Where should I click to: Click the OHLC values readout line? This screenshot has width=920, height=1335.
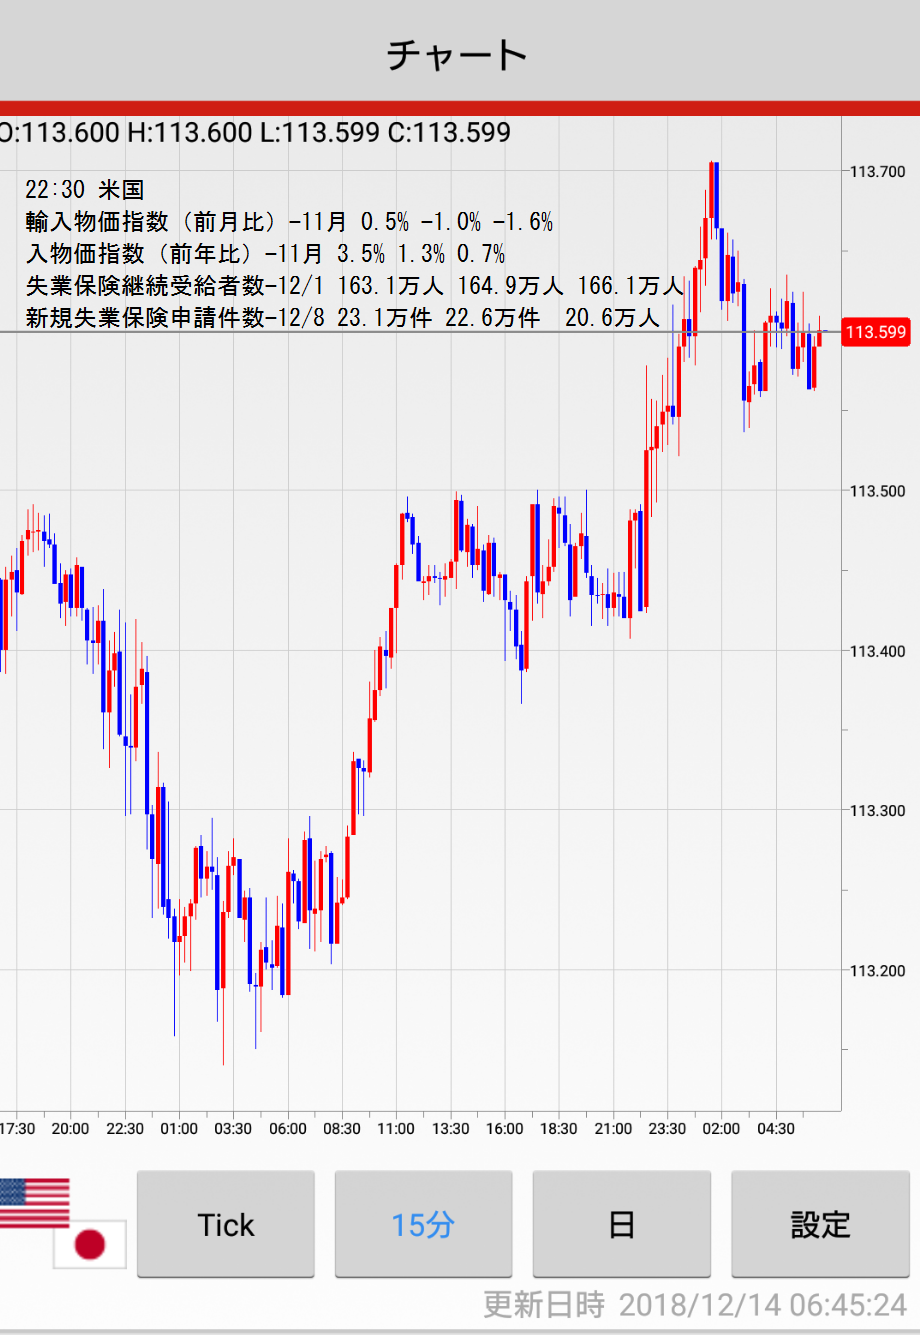point(255,132)
